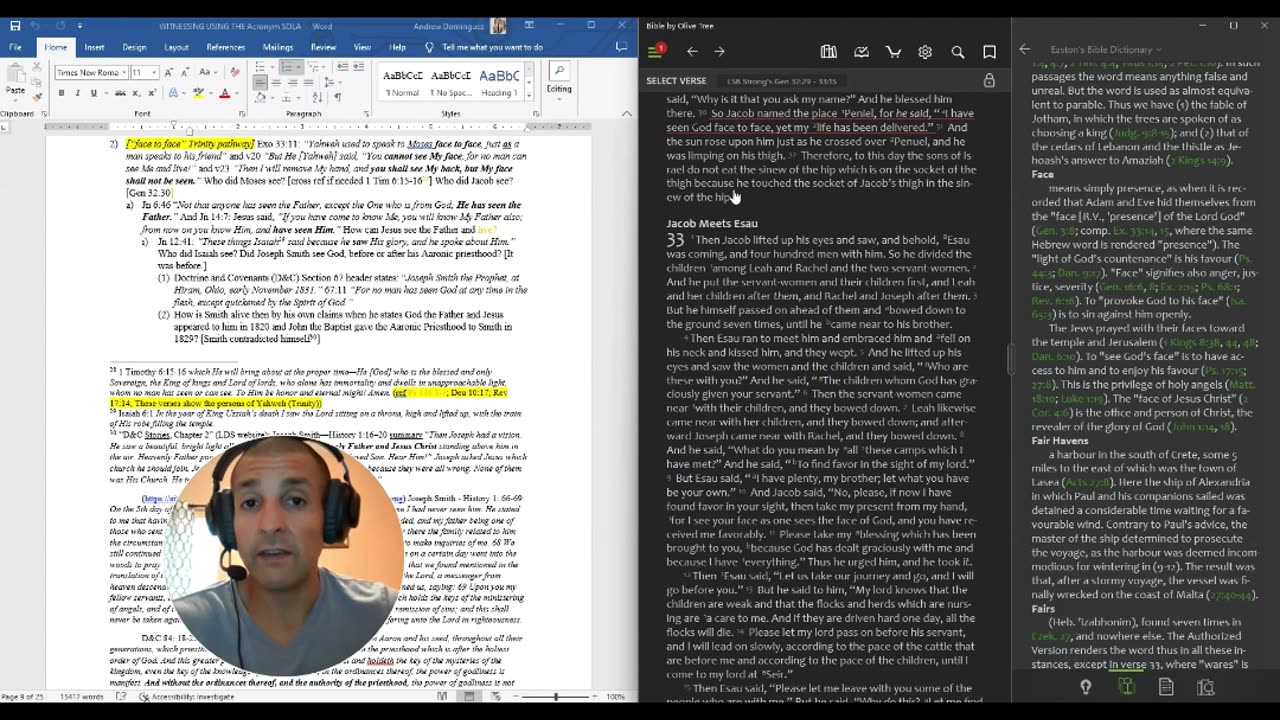Open lookup search icon in bottom bar

tap(1206, 687)
